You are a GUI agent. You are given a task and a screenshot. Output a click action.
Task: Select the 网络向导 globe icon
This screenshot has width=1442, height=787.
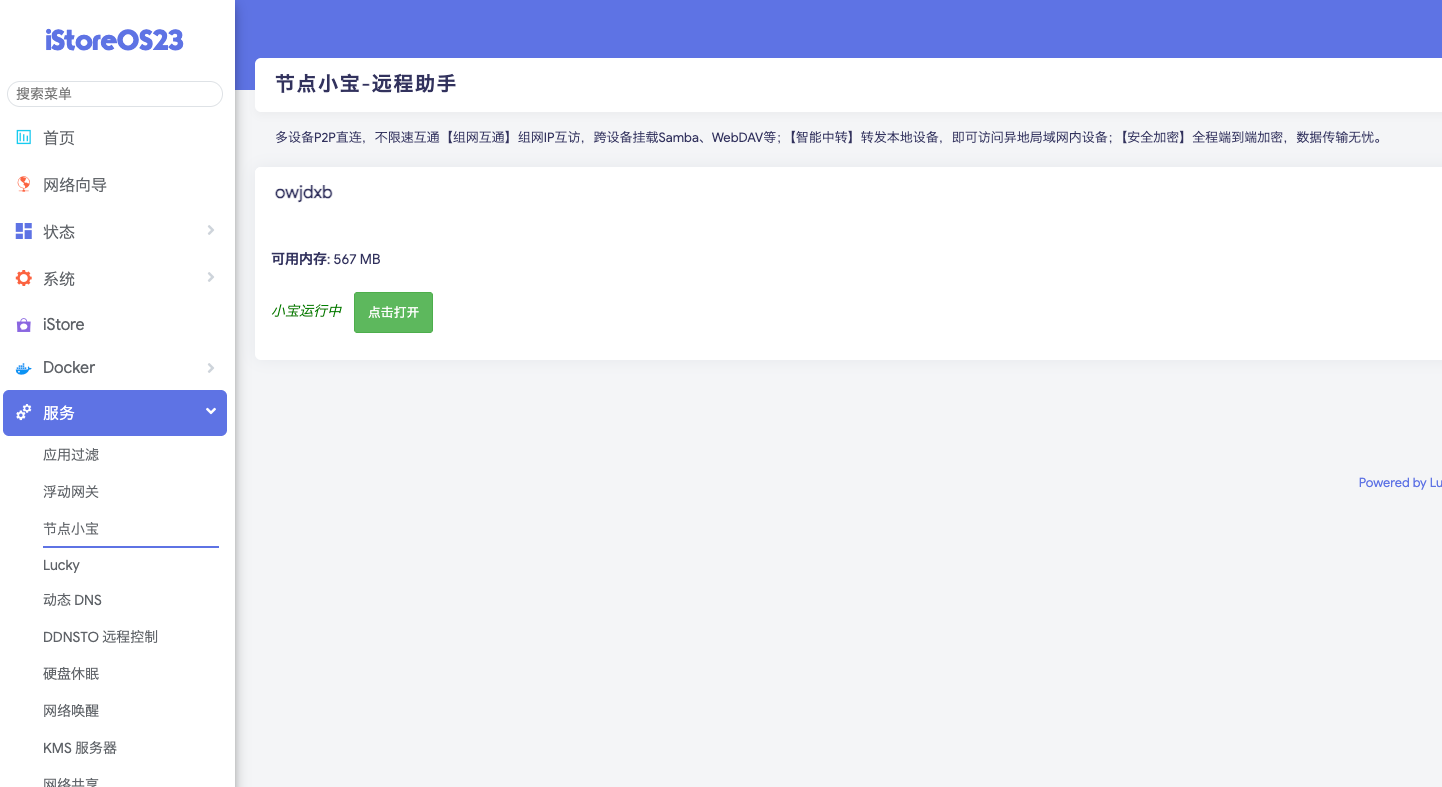[x=23, y=184]
